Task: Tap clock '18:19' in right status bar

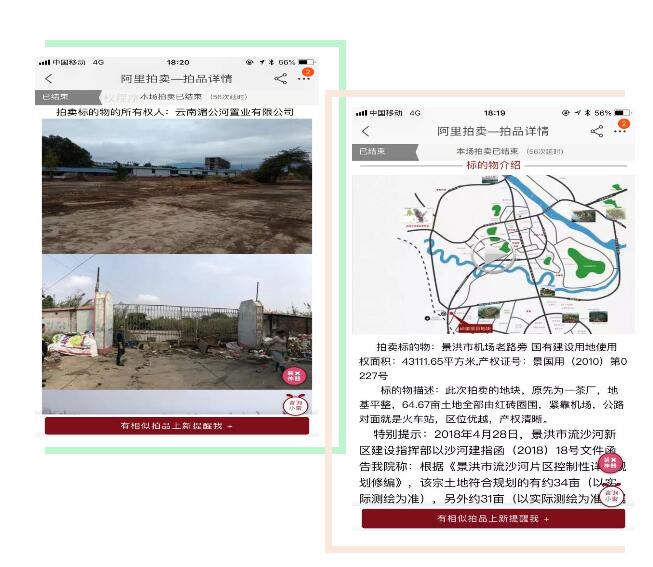Action: tap(494, 113)
